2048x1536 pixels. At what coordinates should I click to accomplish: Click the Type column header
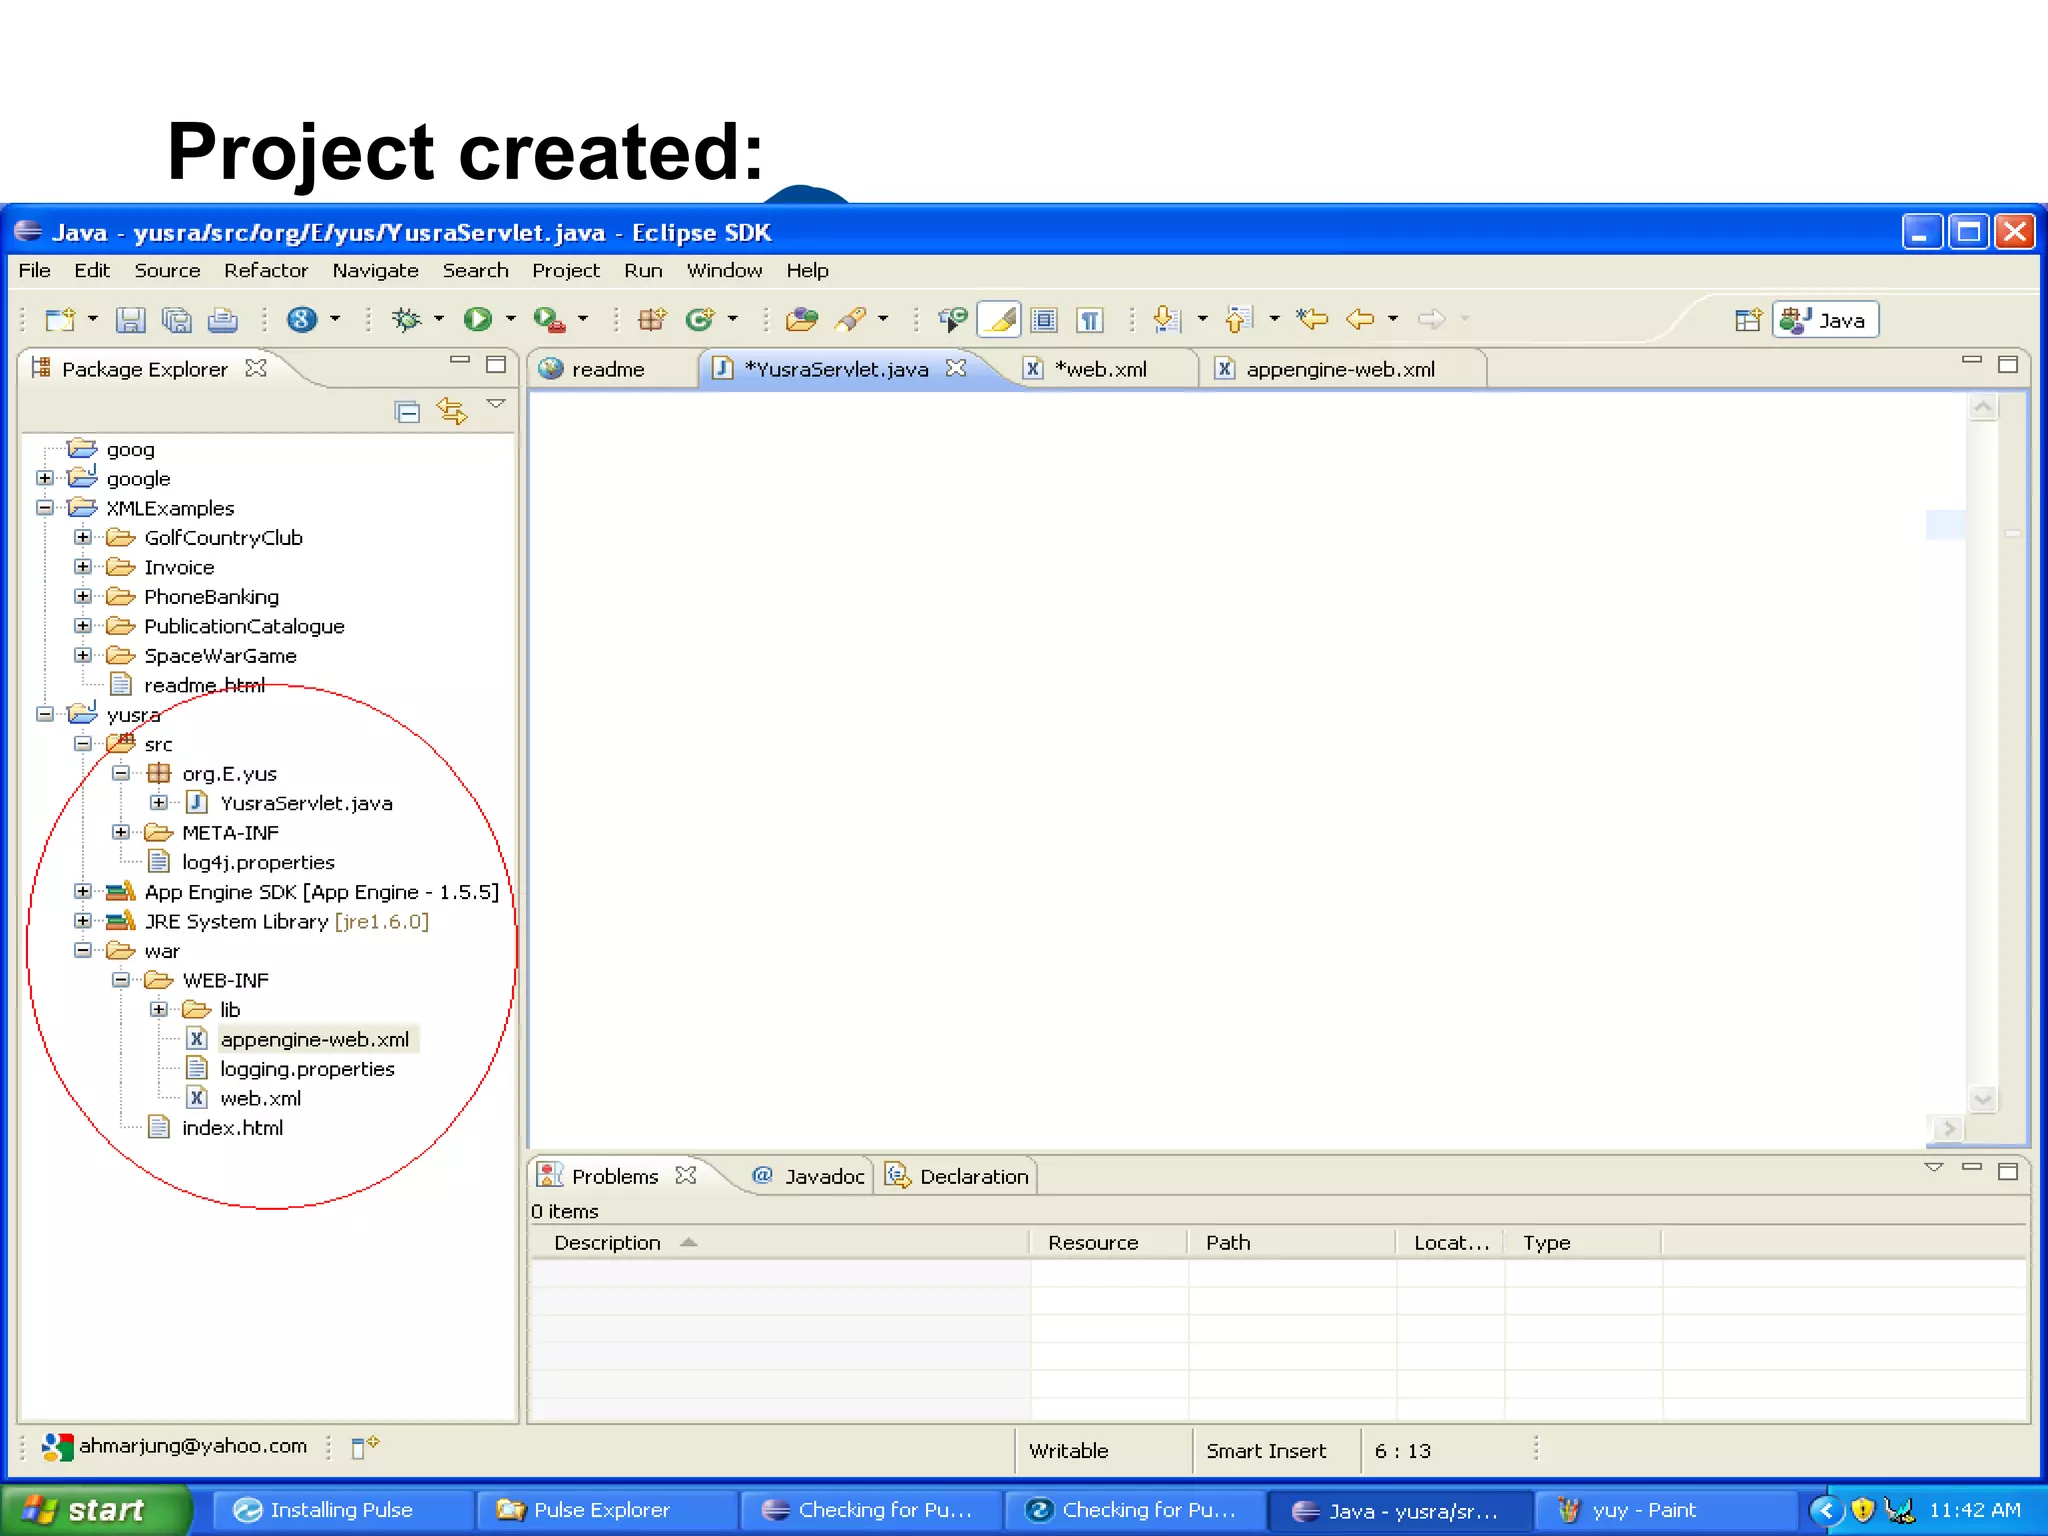tap(1584, 1242)
